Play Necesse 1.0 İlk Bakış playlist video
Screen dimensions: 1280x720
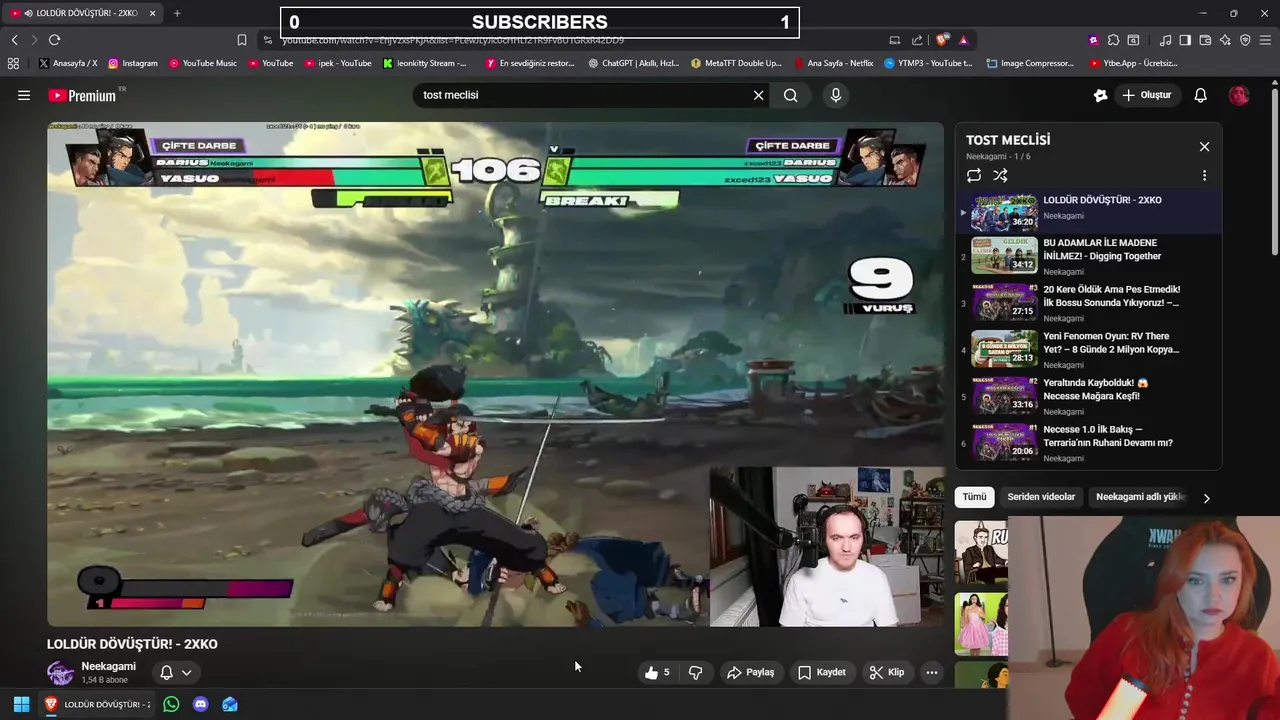point(1088,443)
